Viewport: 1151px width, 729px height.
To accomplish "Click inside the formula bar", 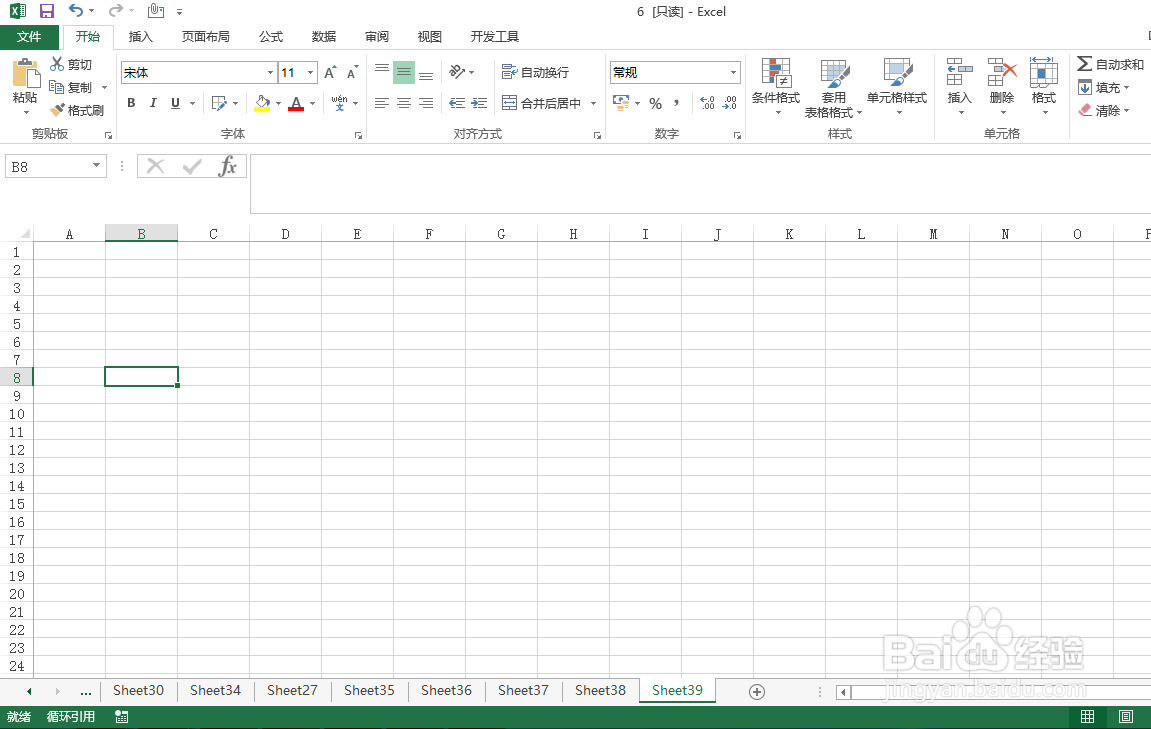I will click(700, 184).
